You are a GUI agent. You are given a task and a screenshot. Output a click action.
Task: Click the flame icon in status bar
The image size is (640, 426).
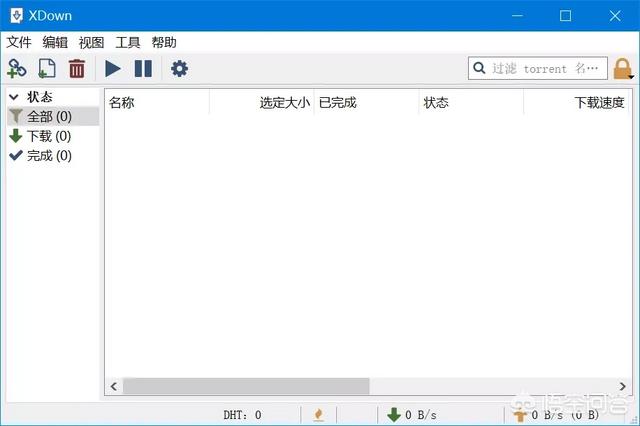coord(318,414)
